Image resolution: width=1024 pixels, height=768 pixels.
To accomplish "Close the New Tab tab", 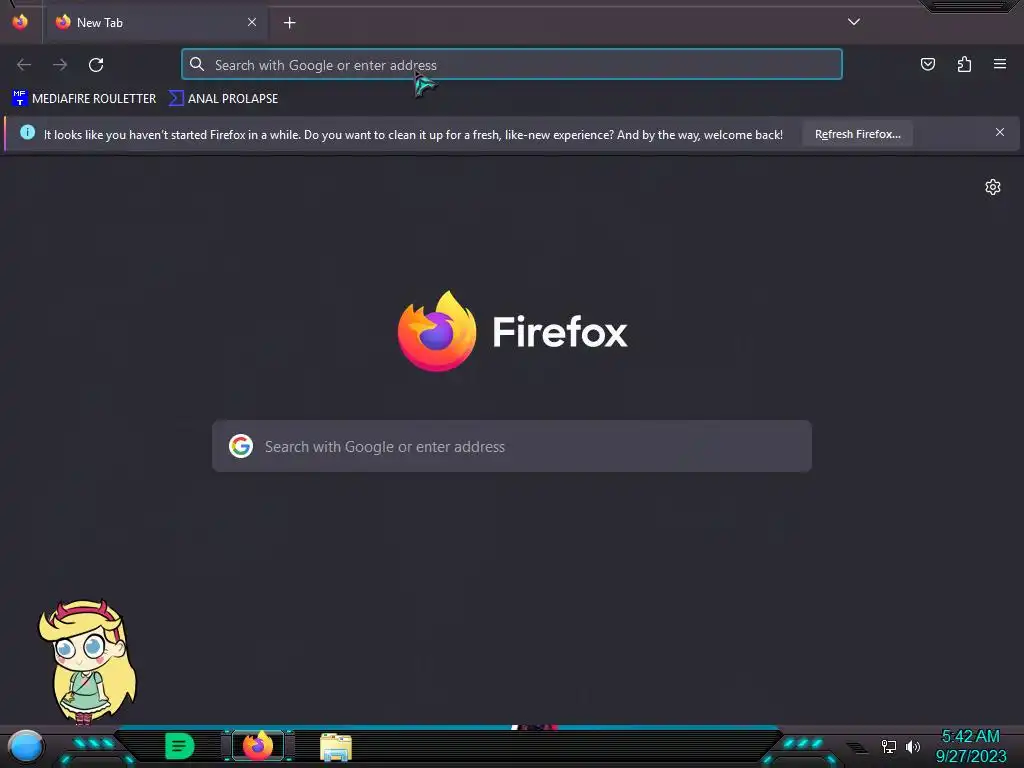I will [252, 22].
